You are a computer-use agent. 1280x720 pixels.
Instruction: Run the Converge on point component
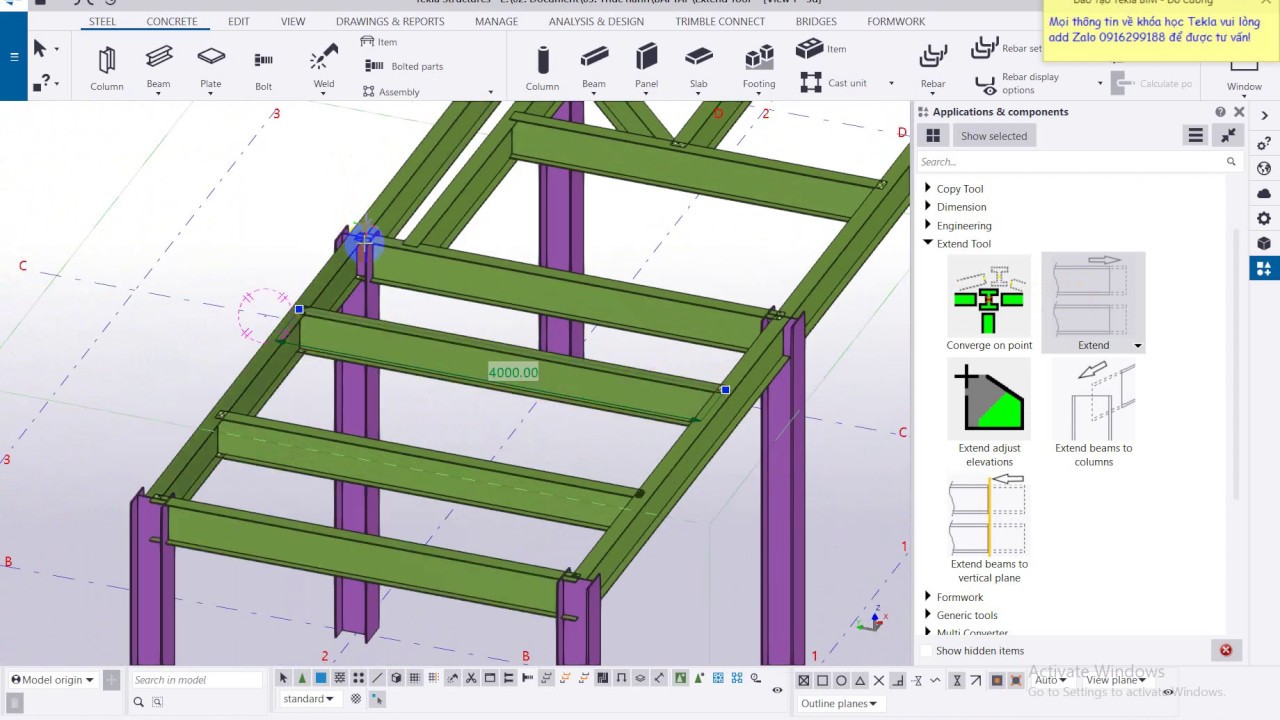coord(989,303)
